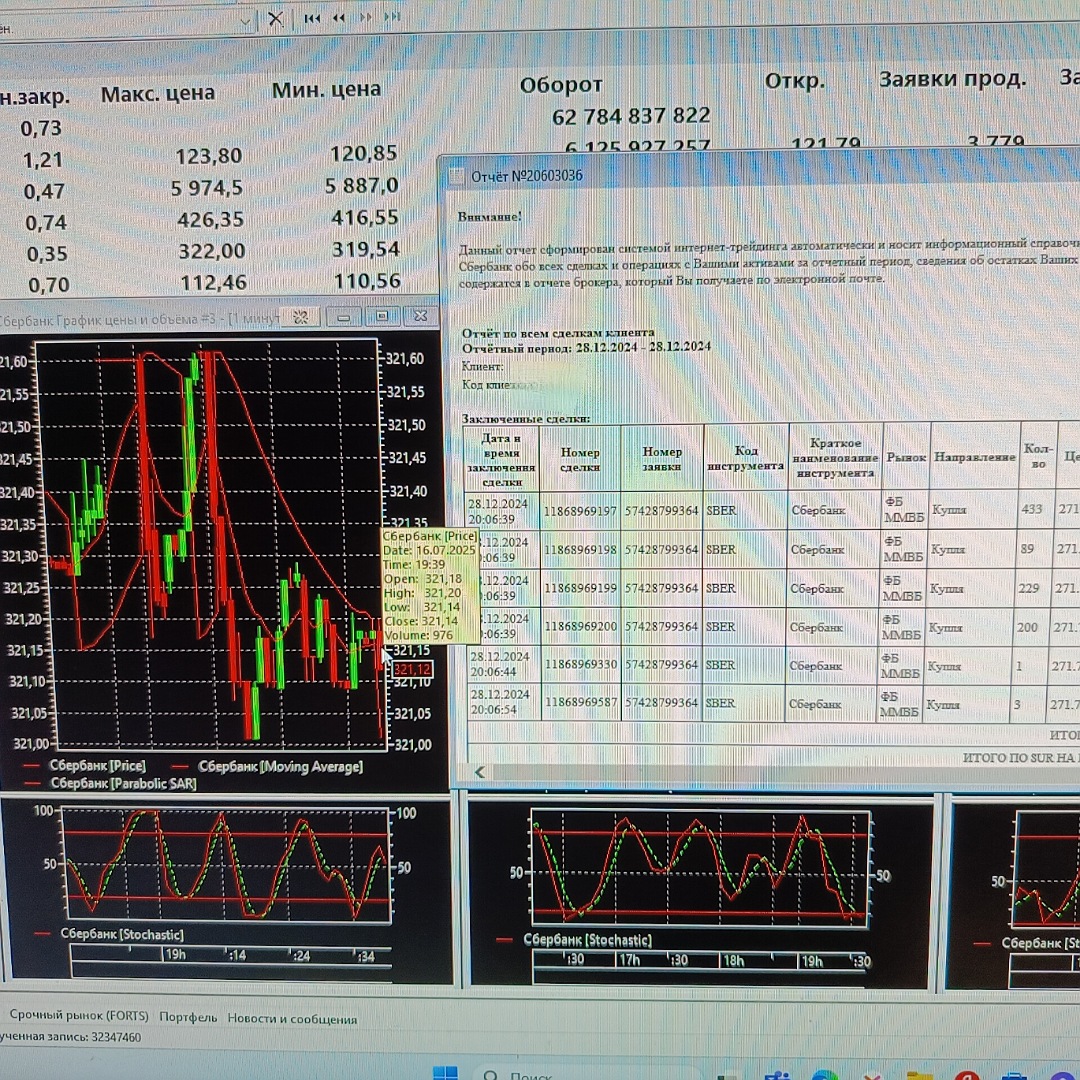The width and height of the screenshot is (1080, 1080).
Task: Click the turnover value 62 784 837 822
Action: click(x=631, y=116)
